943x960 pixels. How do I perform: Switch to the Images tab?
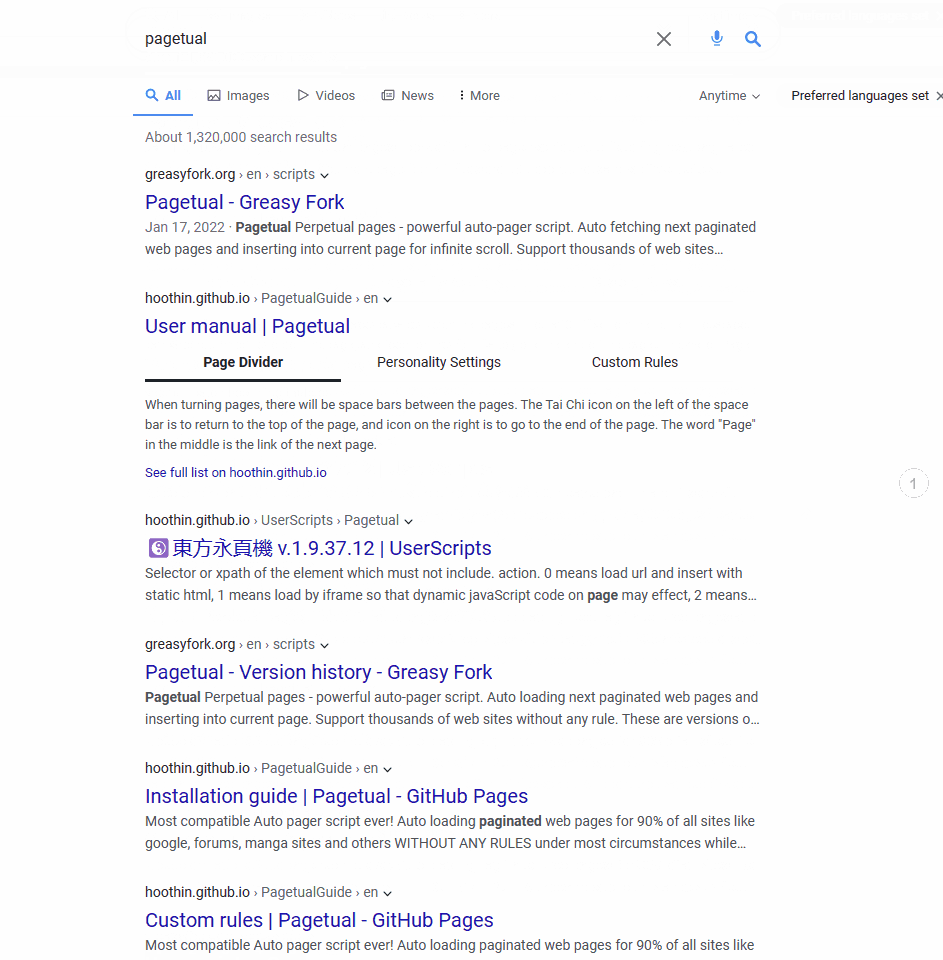[x=238, y=96]
